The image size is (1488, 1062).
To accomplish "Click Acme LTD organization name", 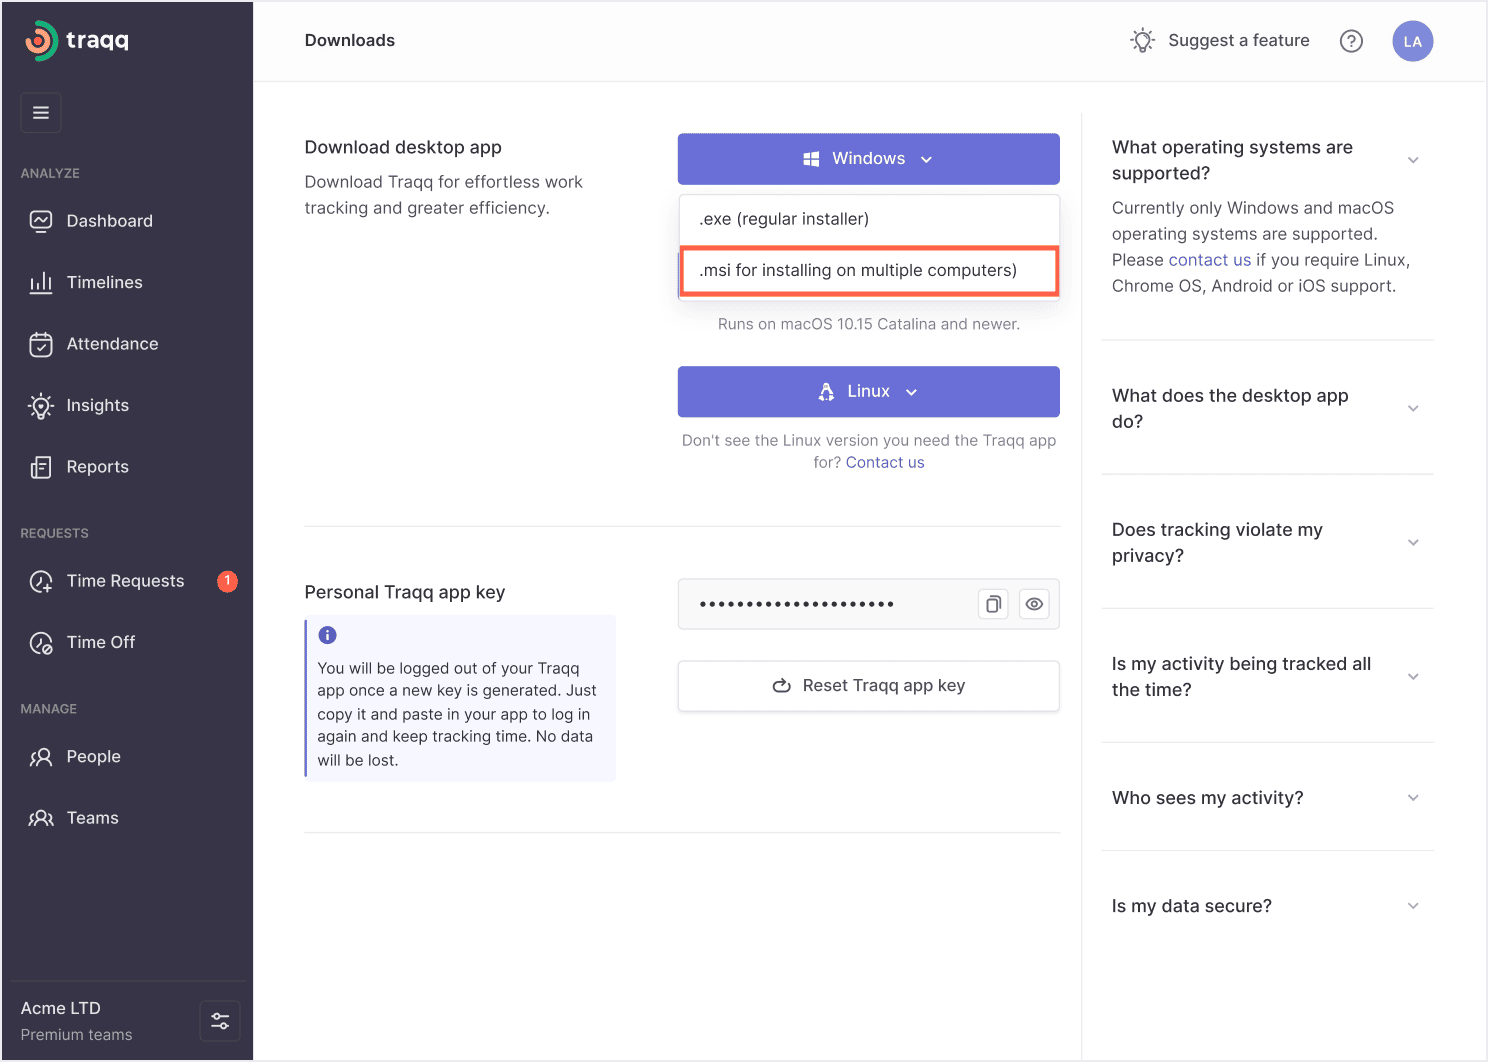I will click(61, 1008).
